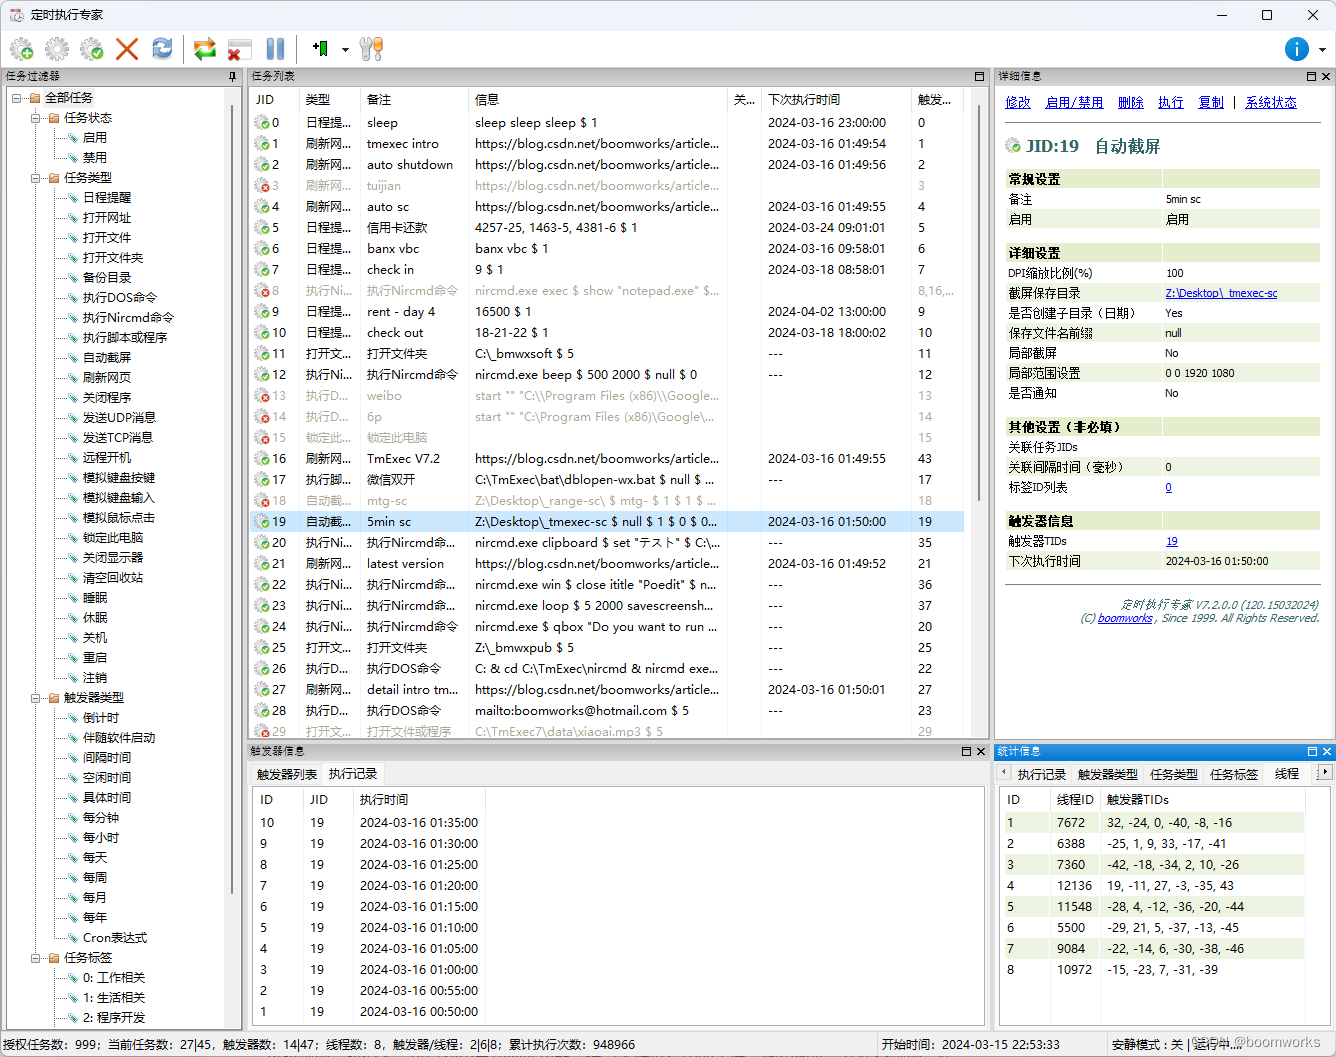Close the 统计信息 panel
1336x1057 pixels.
click(x=1327, y=751)
